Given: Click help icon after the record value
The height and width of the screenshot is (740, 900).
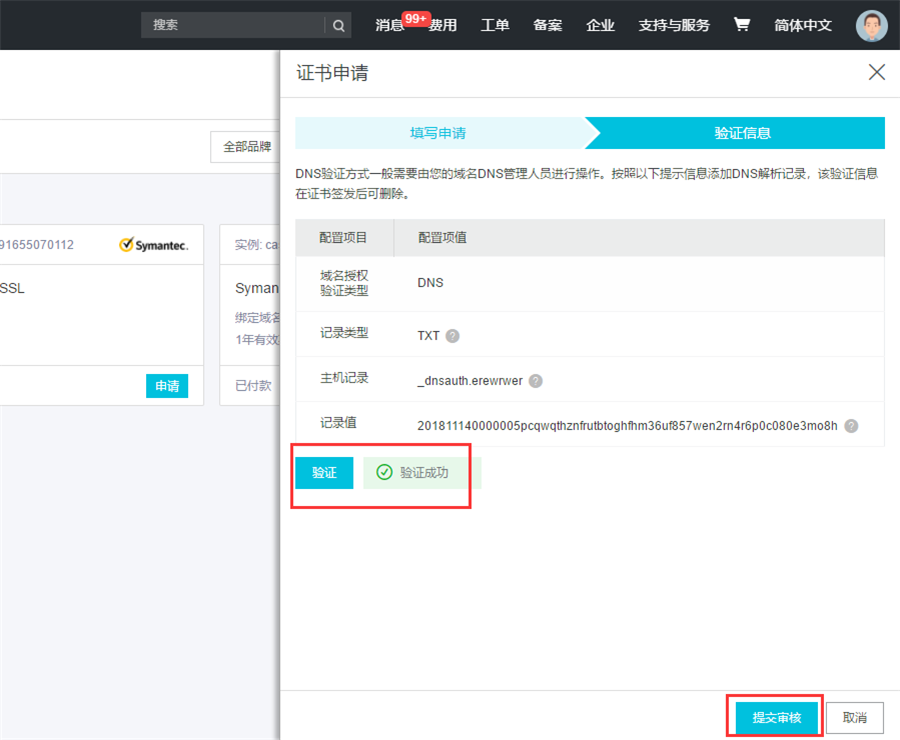Looking at the screenshot, I should 851,426.
